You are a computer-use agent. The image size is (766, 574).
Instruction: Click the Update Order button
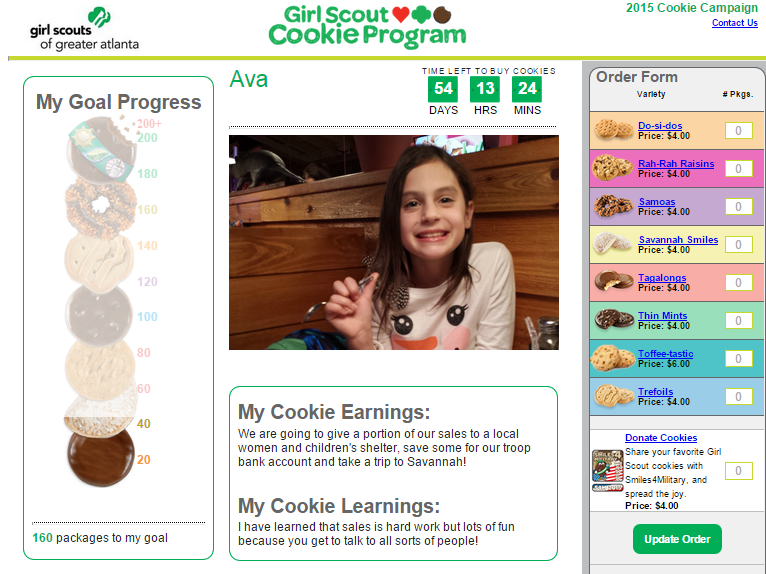pos(677,539)
